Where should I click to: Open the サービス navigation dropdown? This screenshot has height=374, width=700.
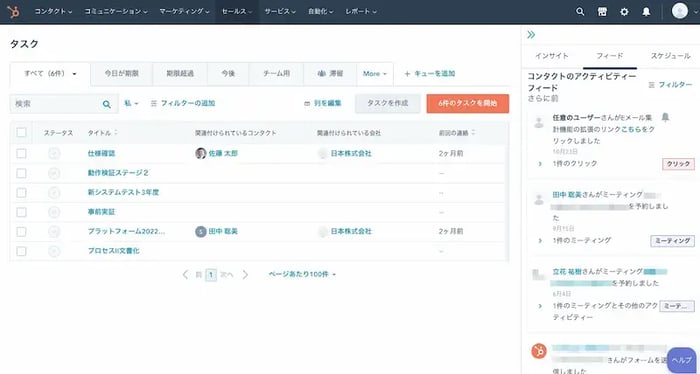click(280, 12)
